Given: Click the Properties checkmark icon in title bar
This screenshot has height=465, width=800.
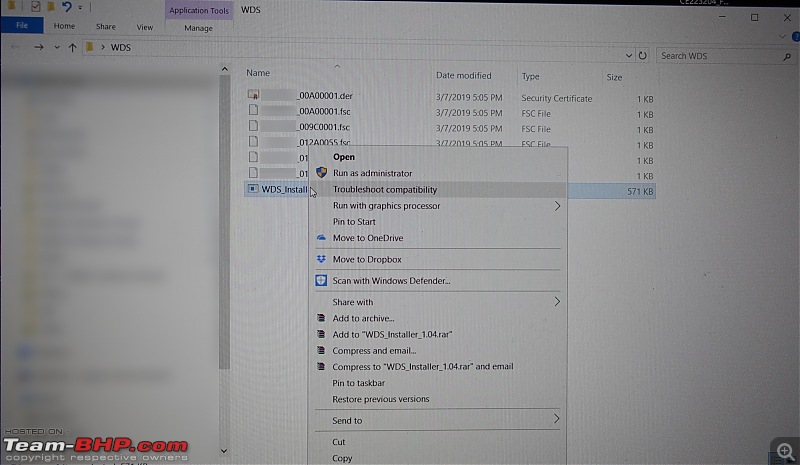Looking at the screenshot, I should pos(35,6).
